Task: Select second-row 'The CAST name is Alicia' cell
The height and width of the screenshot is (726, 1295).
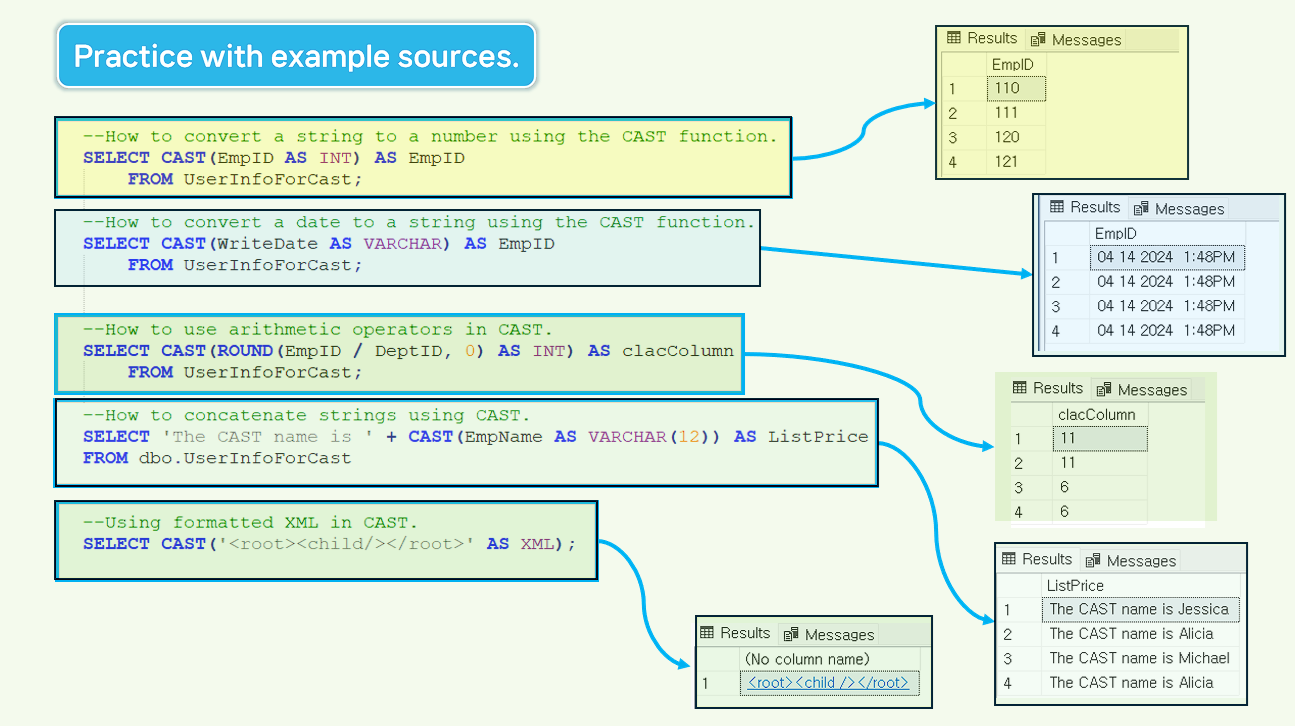Action: click(x=1140, y=633)
